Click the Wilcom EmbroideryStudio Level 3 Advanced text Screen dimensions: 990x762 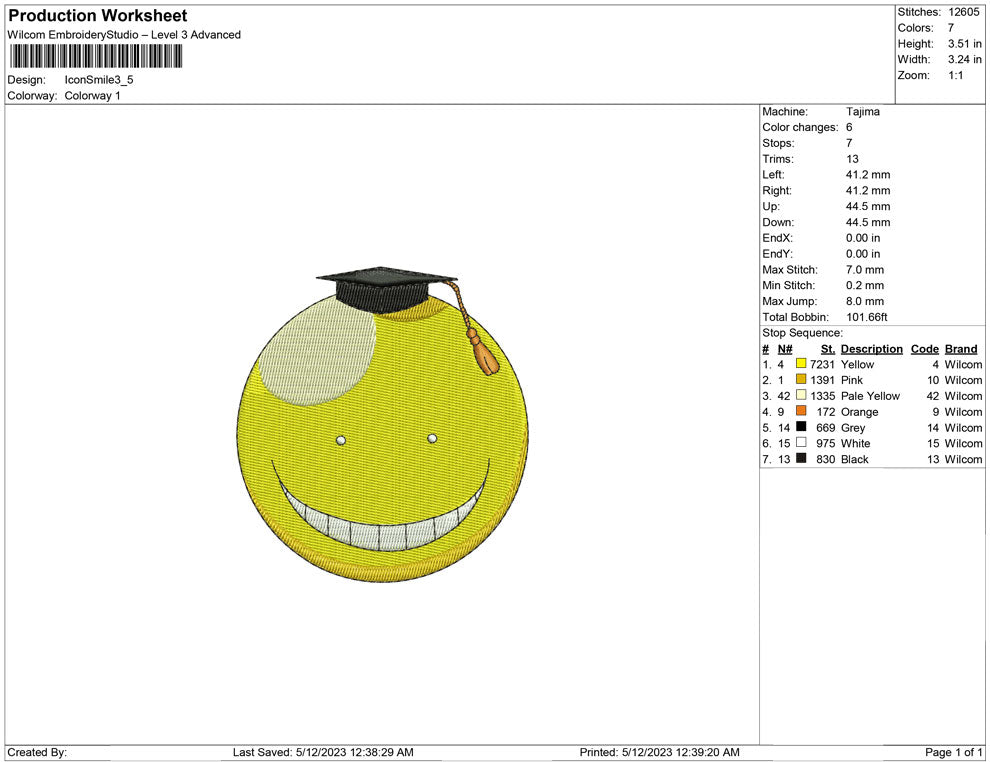click(x=124, y=35)
